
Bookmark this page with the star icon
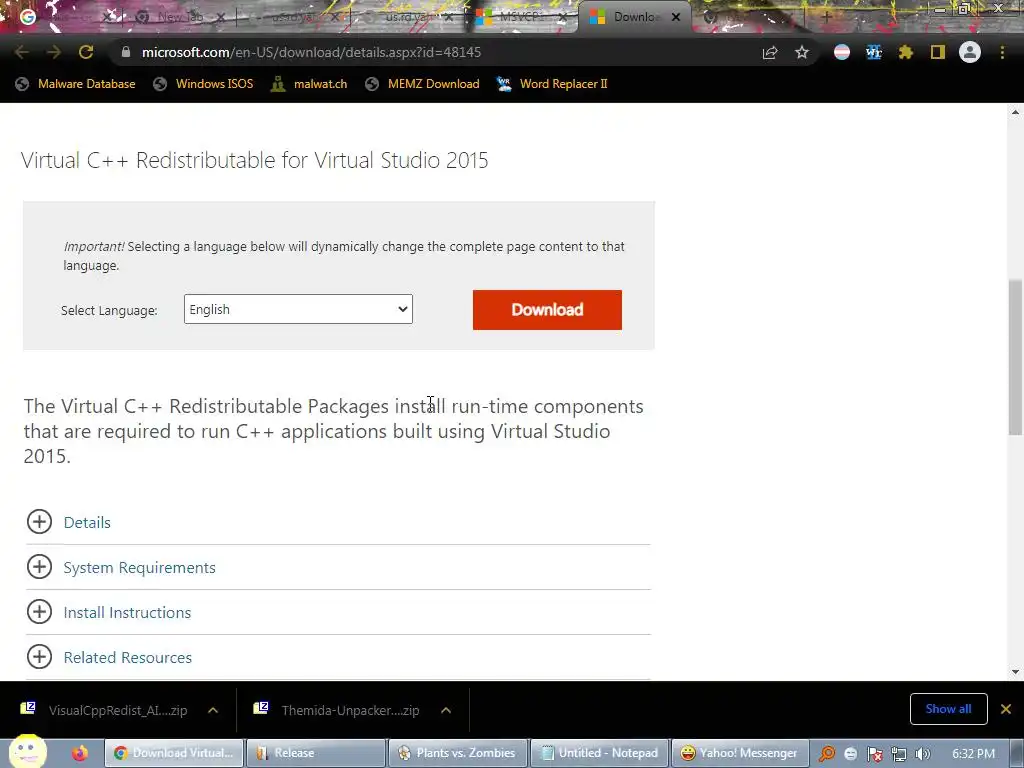[802, 52]
